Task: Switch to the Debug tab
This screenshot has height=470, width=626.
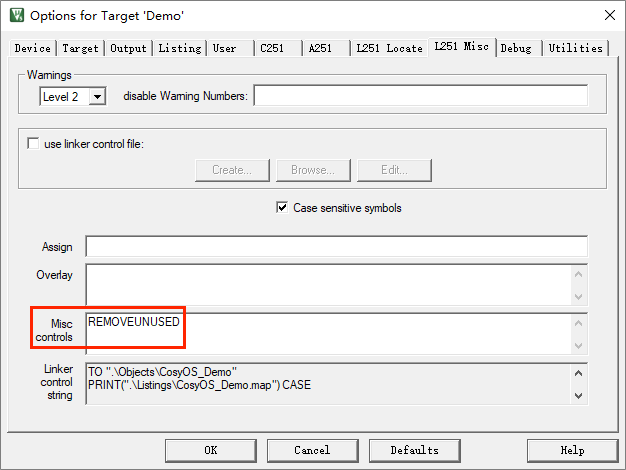Action: coord(516,48)
